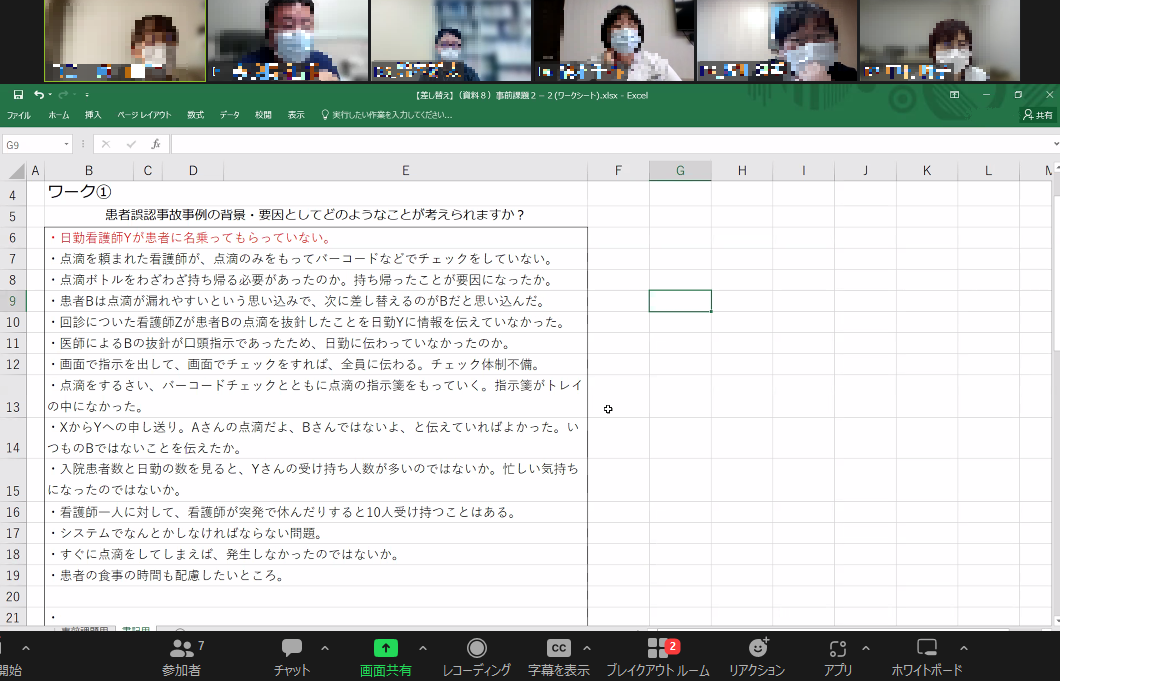Image resolution: width=1152 pixels, height=681 pixels.
Task: Toggle captions with the CC button
Action: 558,648
